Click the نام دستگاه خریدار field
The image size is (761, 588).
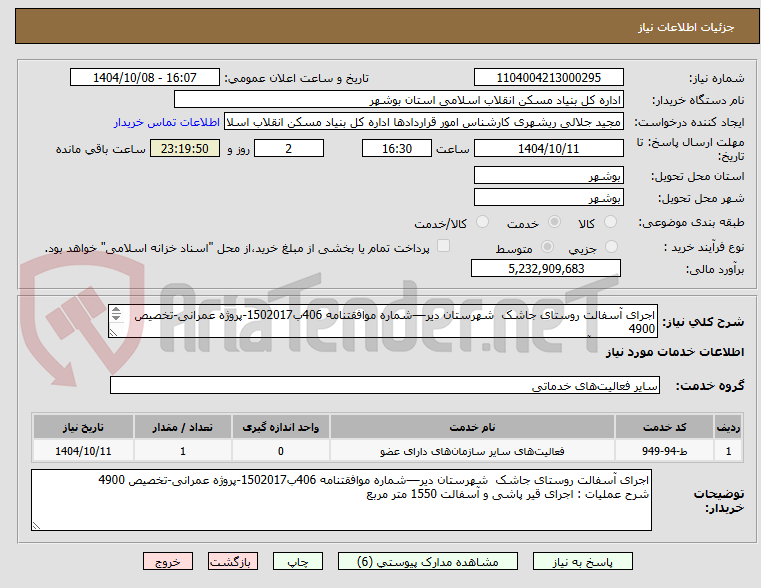(x=398, y=100)
